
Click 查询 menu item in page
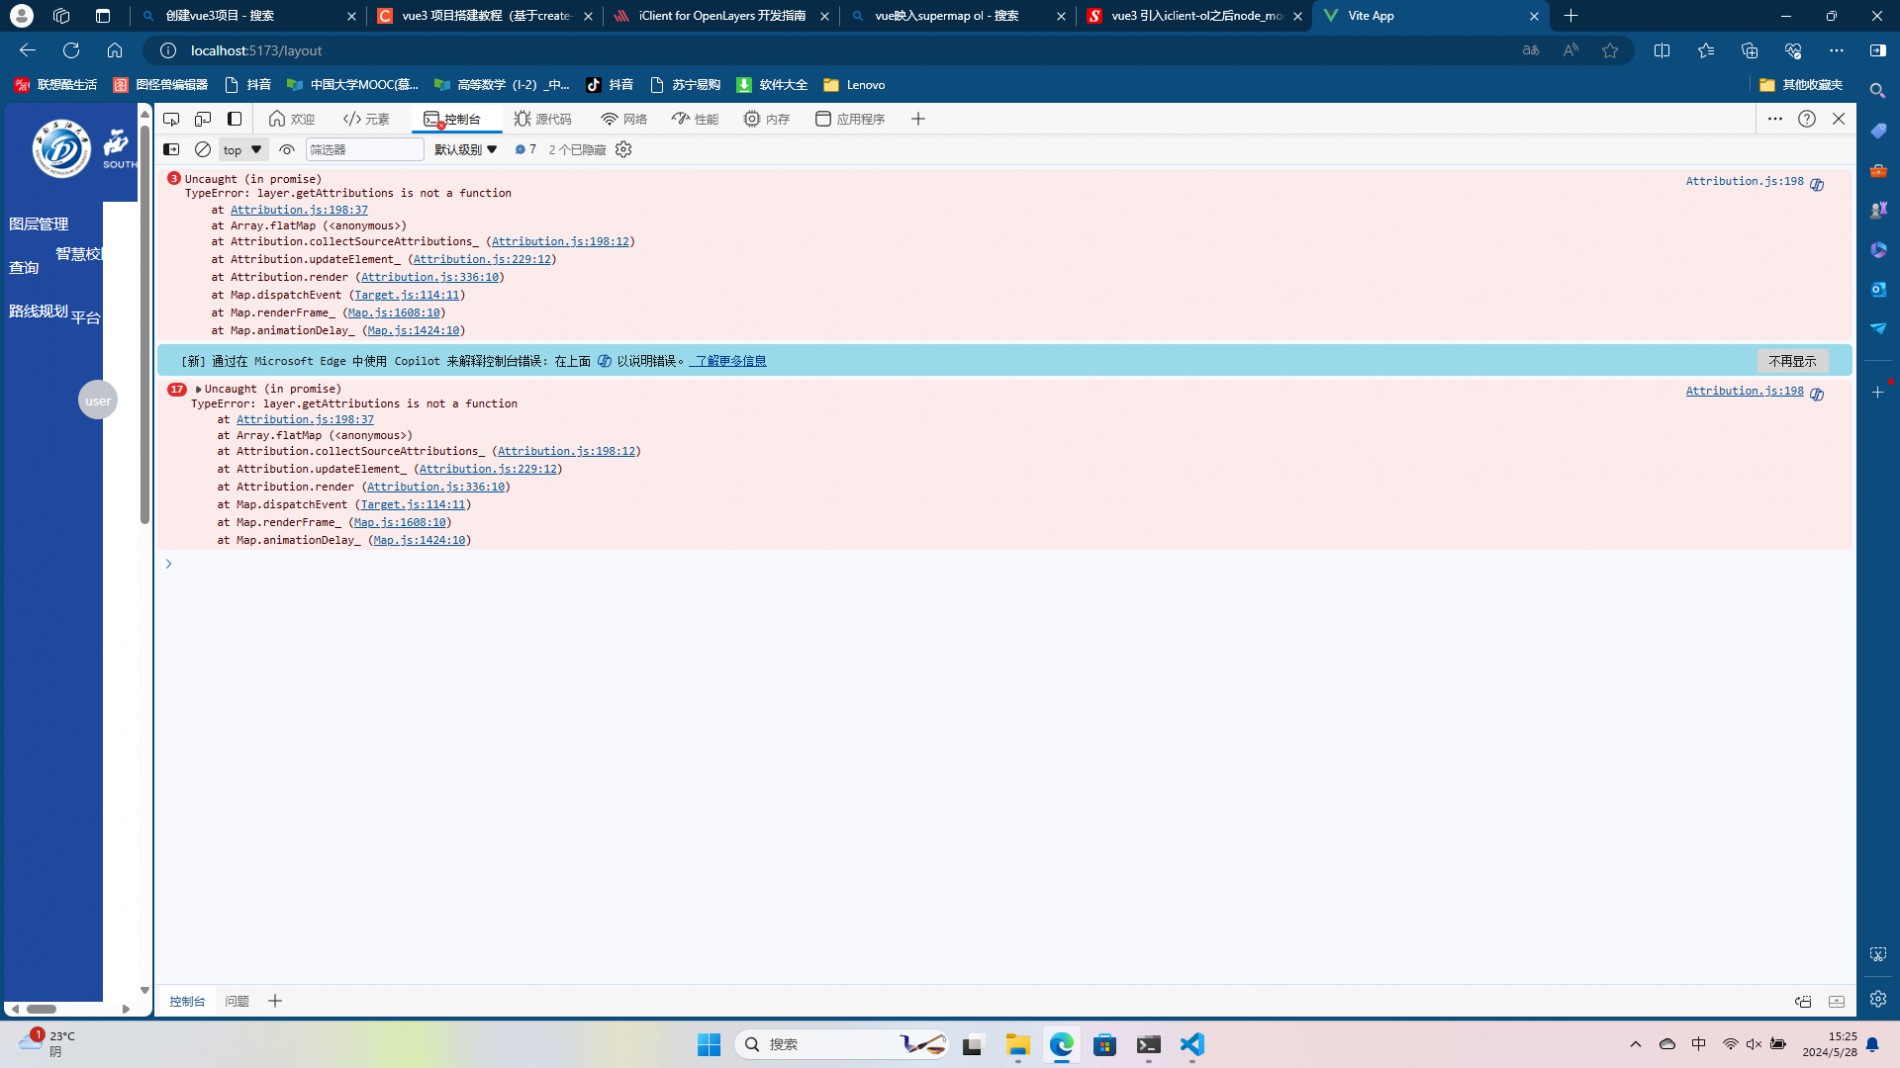click(24, 268)
